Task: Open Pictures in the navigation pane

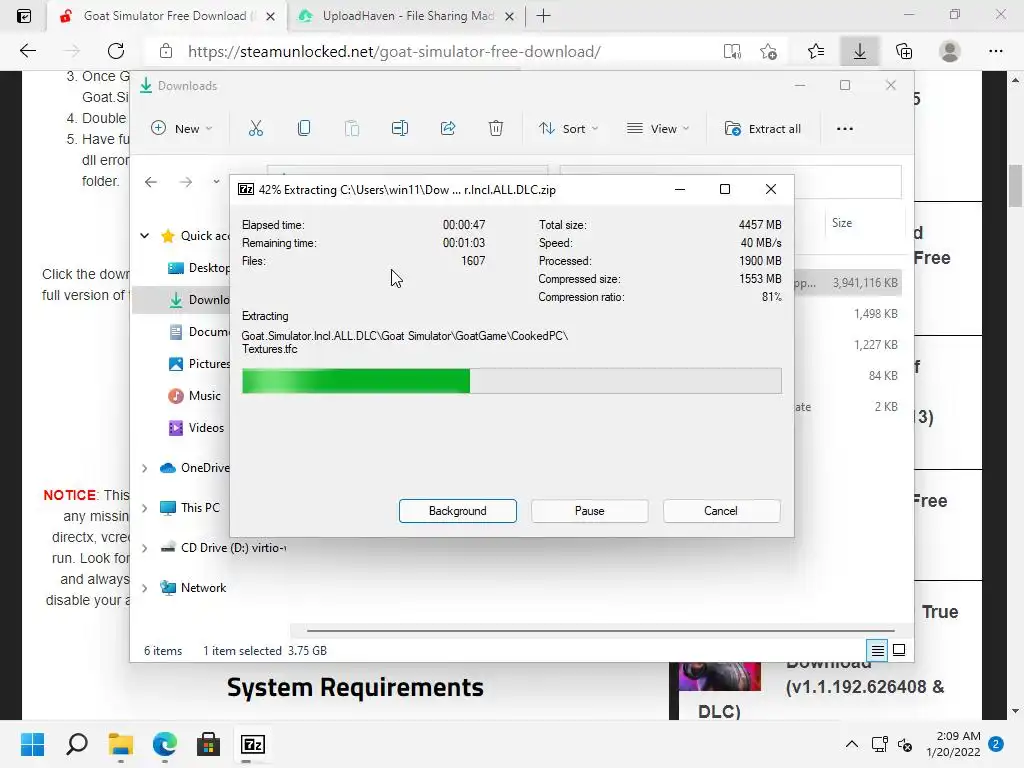Action: 199,364
